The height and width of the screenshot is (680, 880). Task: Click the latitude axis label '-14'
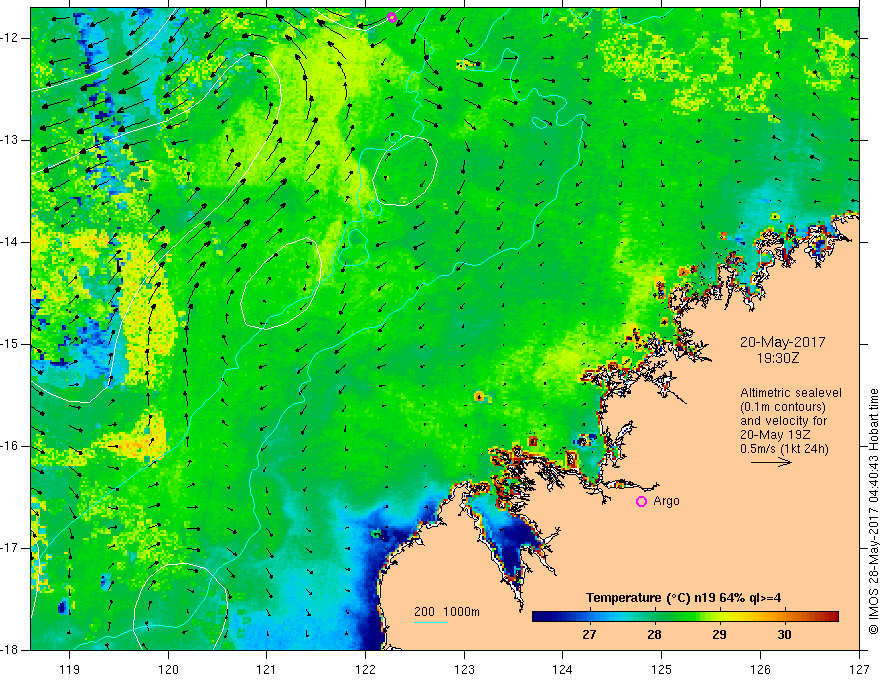[x=11, y=242]
